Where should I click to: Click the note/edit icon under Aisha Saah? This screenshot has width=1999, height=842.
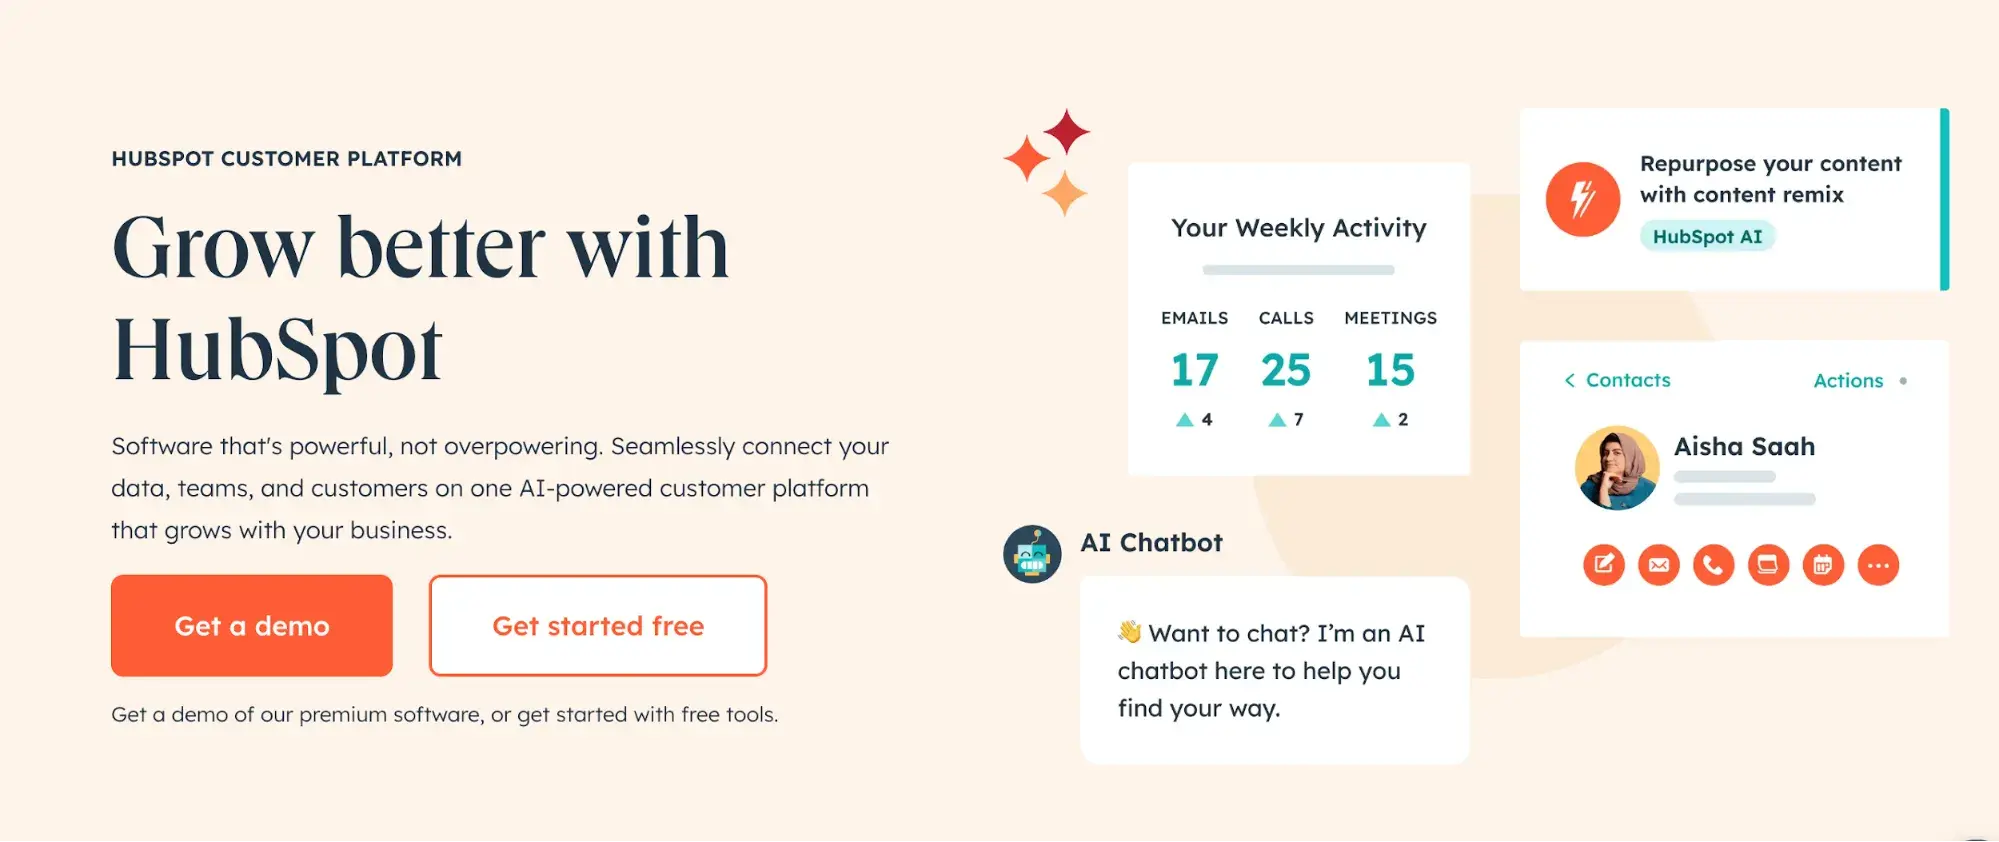click(x=1603, y=565)
